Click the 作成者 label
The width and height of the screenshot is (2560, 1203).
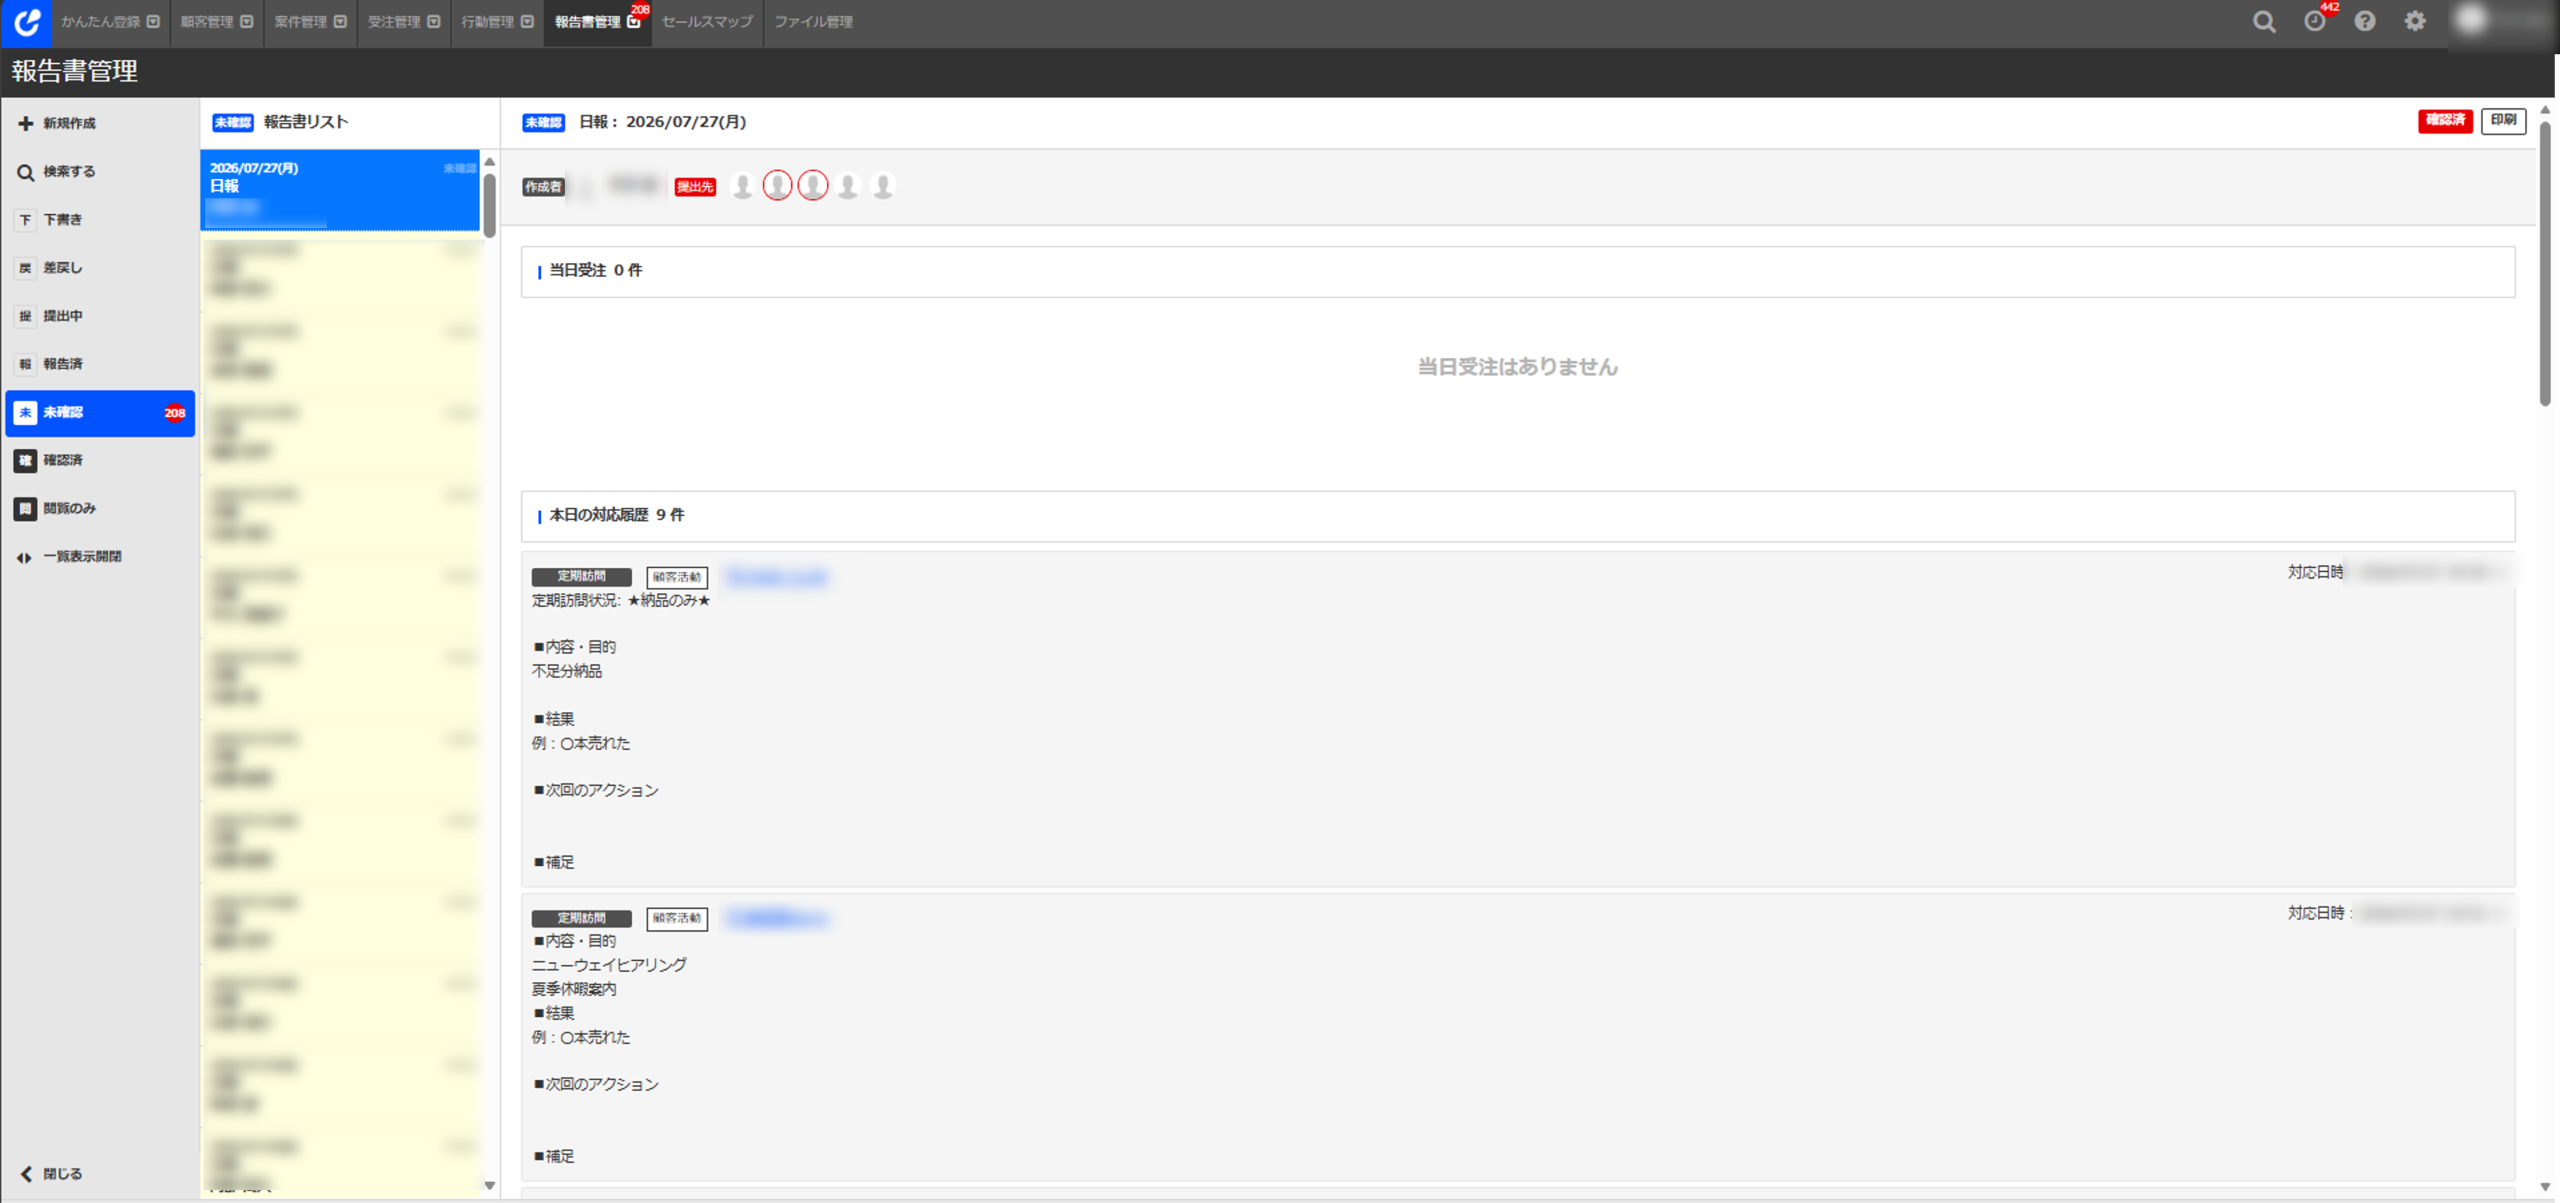click(543, 187)
